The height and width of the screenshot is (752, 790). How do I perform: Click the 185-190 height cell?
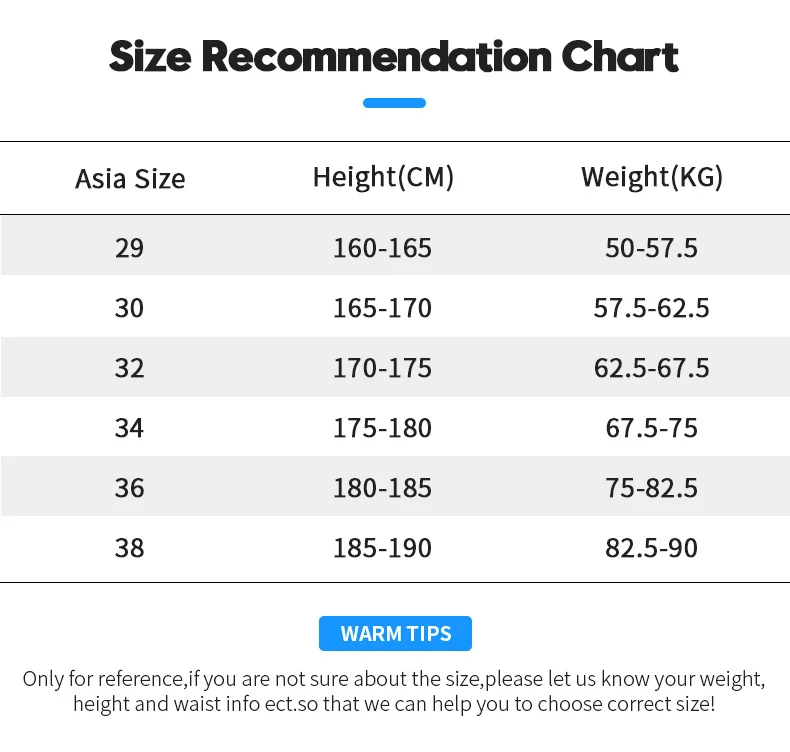click(382, 548)
